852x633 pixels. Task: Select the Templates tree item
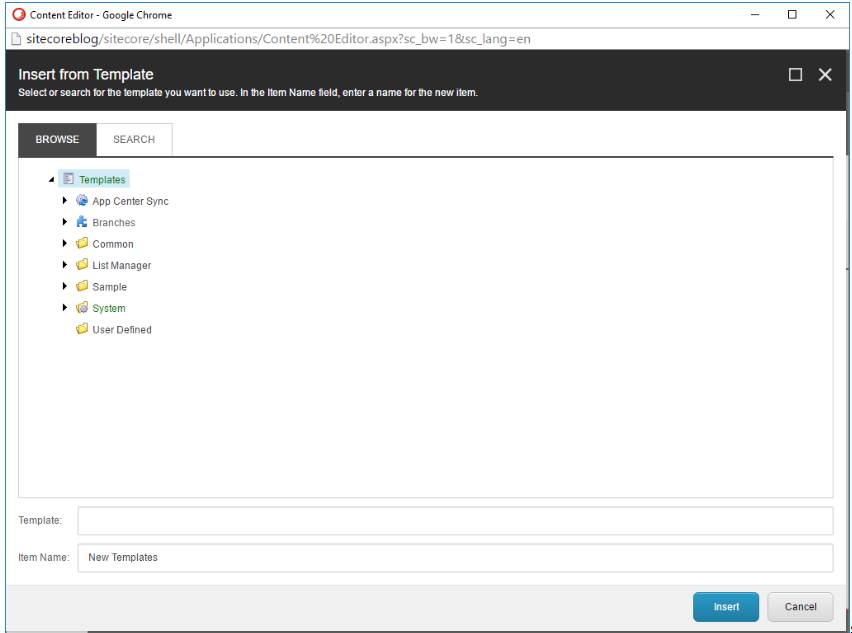tap(102, 179)
